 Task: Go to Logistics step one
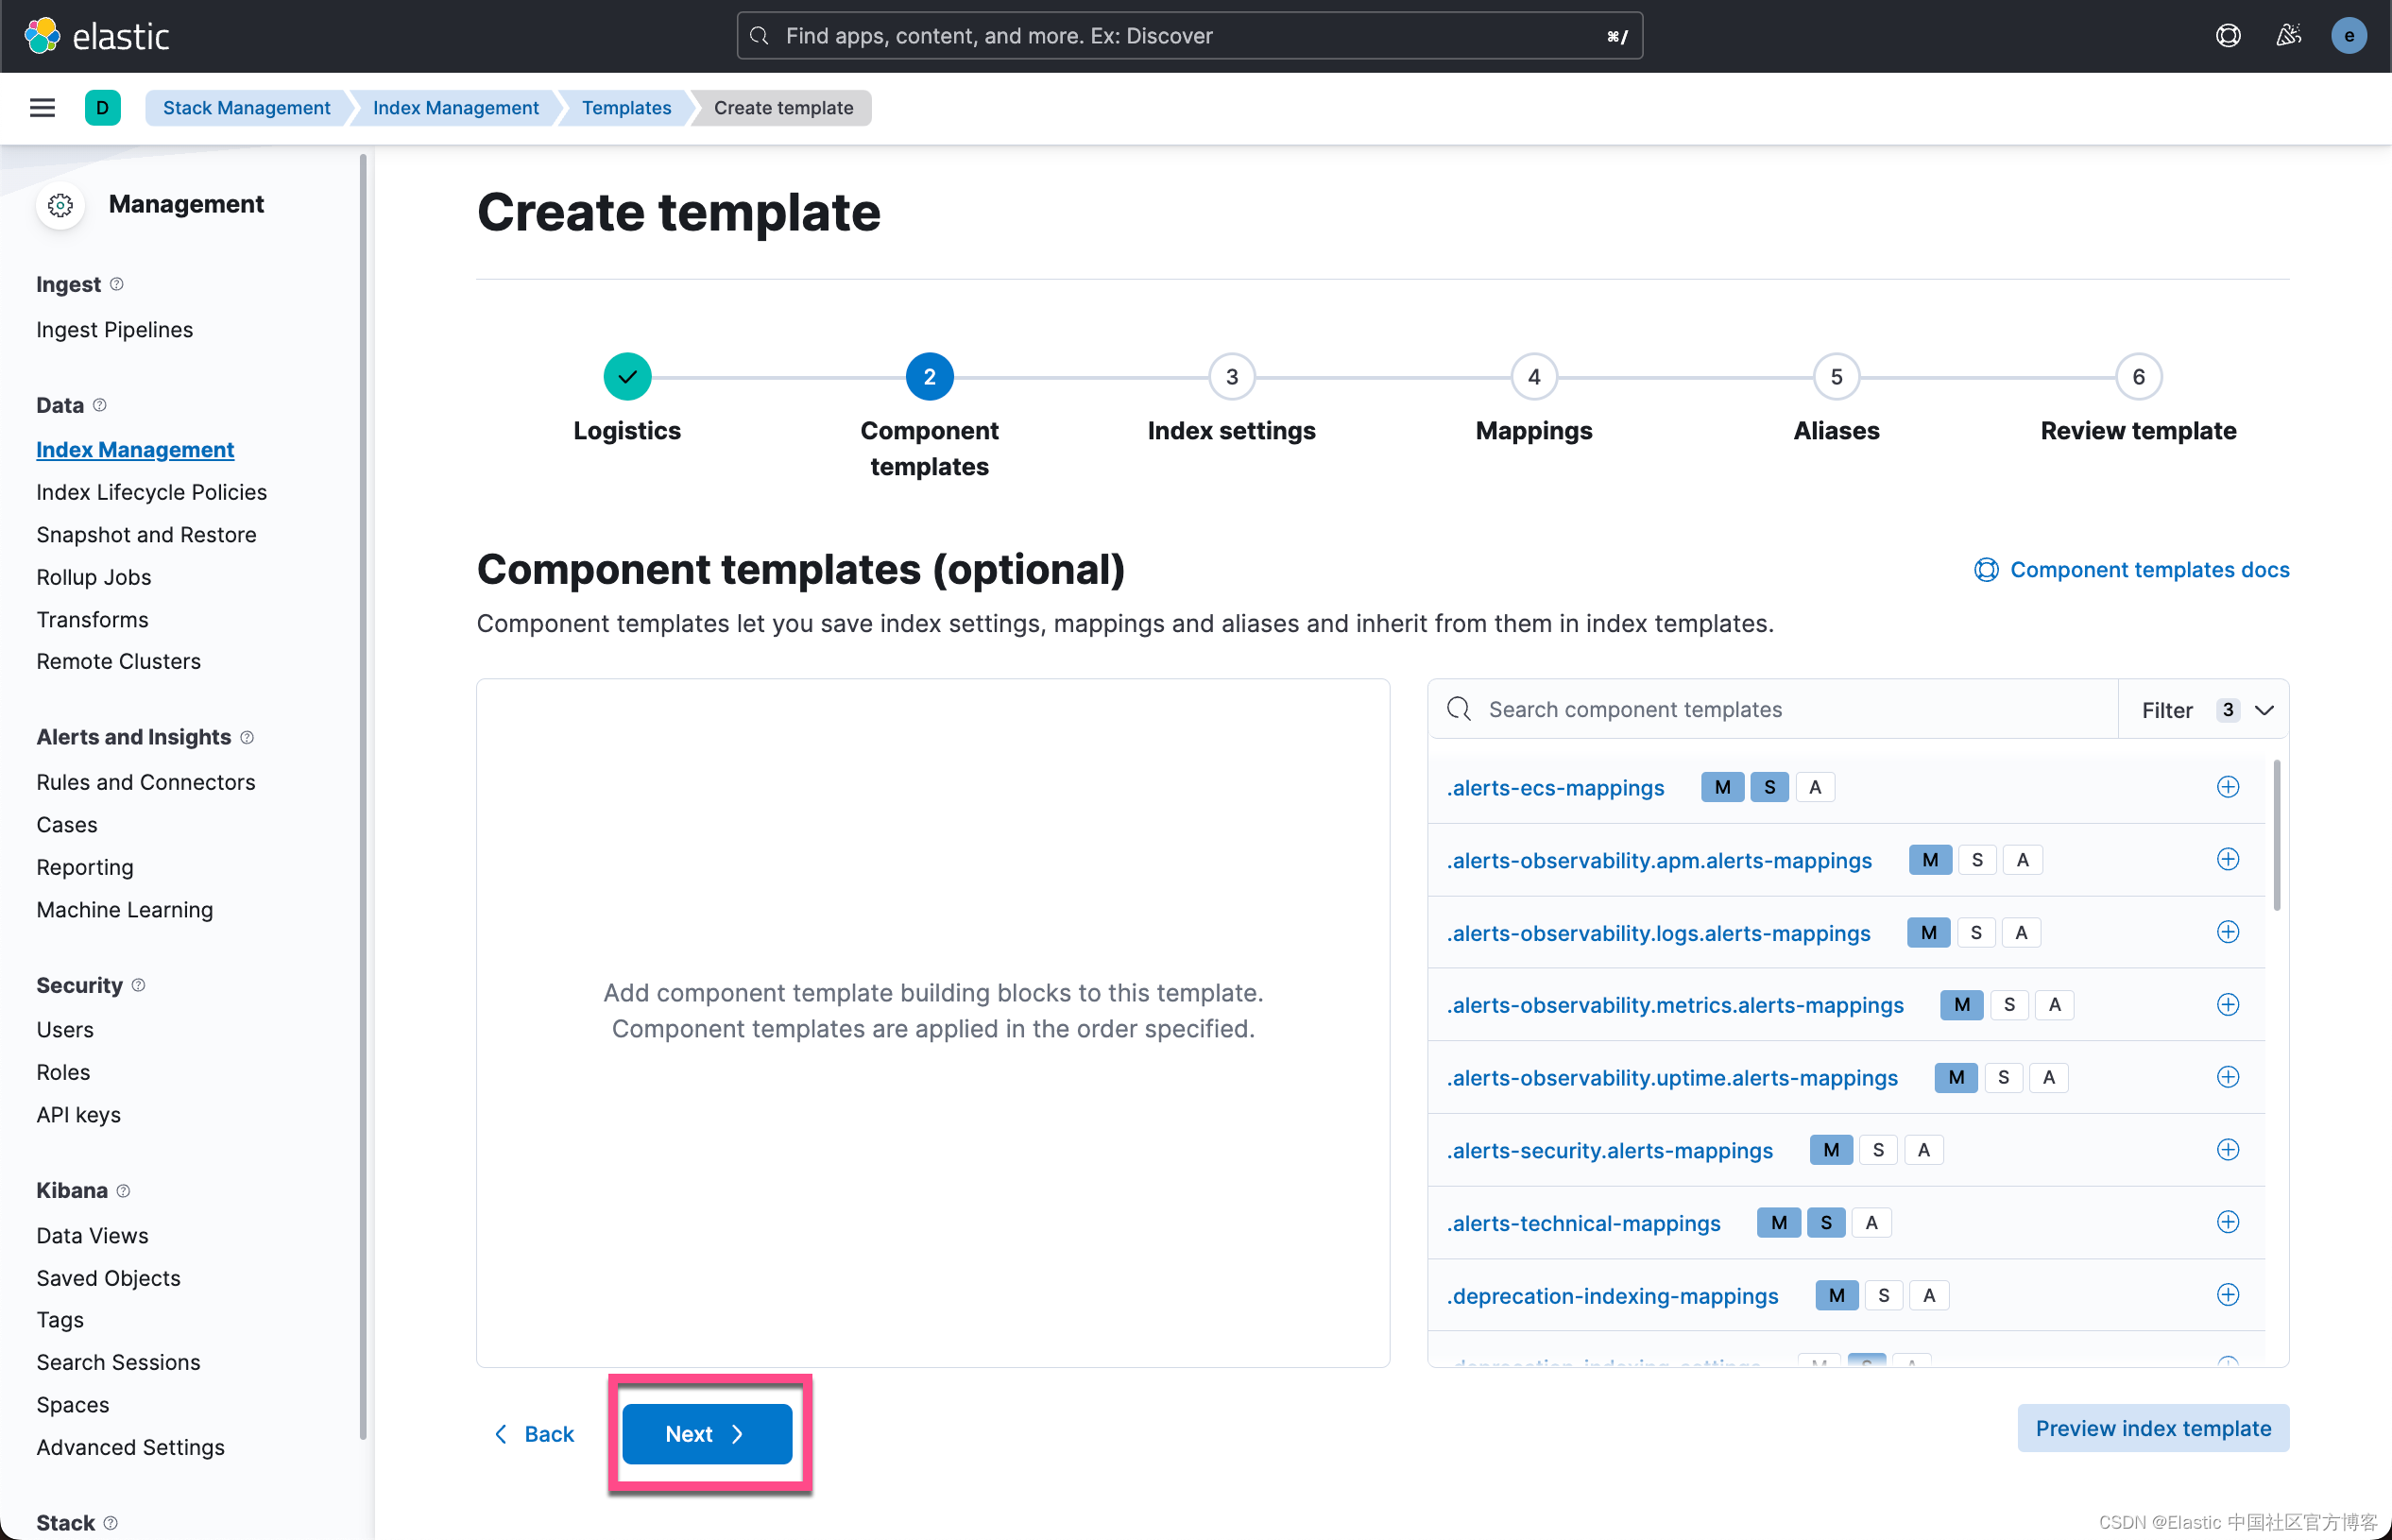627,377
